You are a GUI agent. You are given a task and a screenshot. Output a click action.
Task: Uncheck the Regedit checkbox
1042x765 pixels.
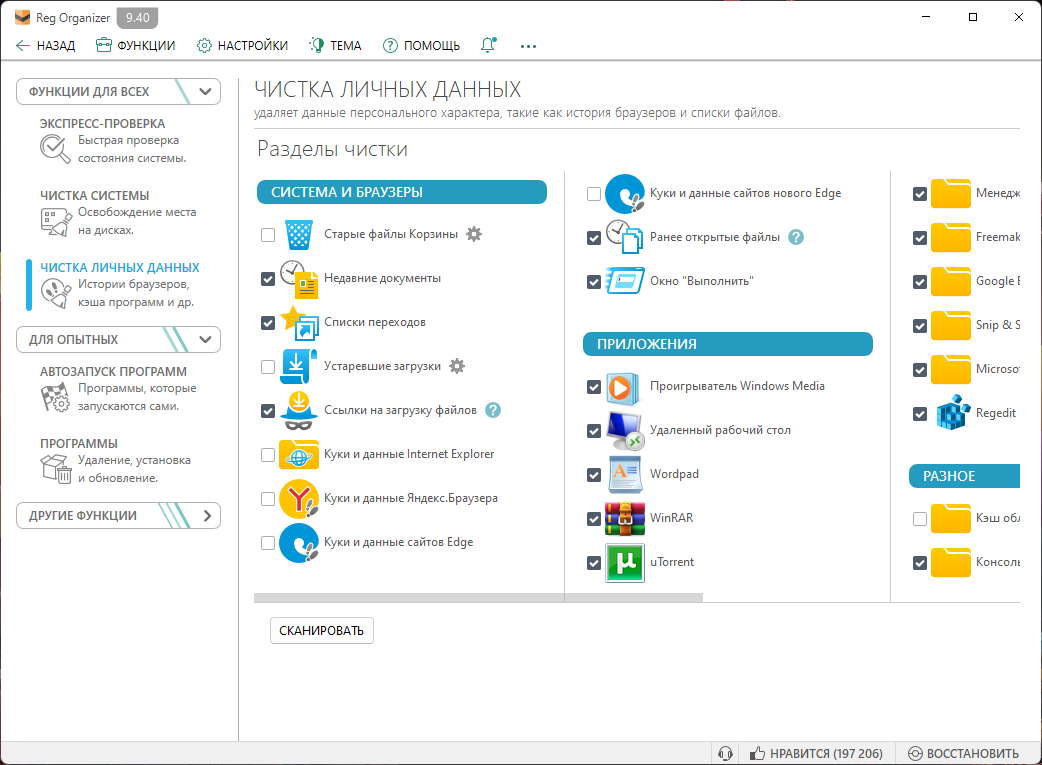(x=920, y=414)
